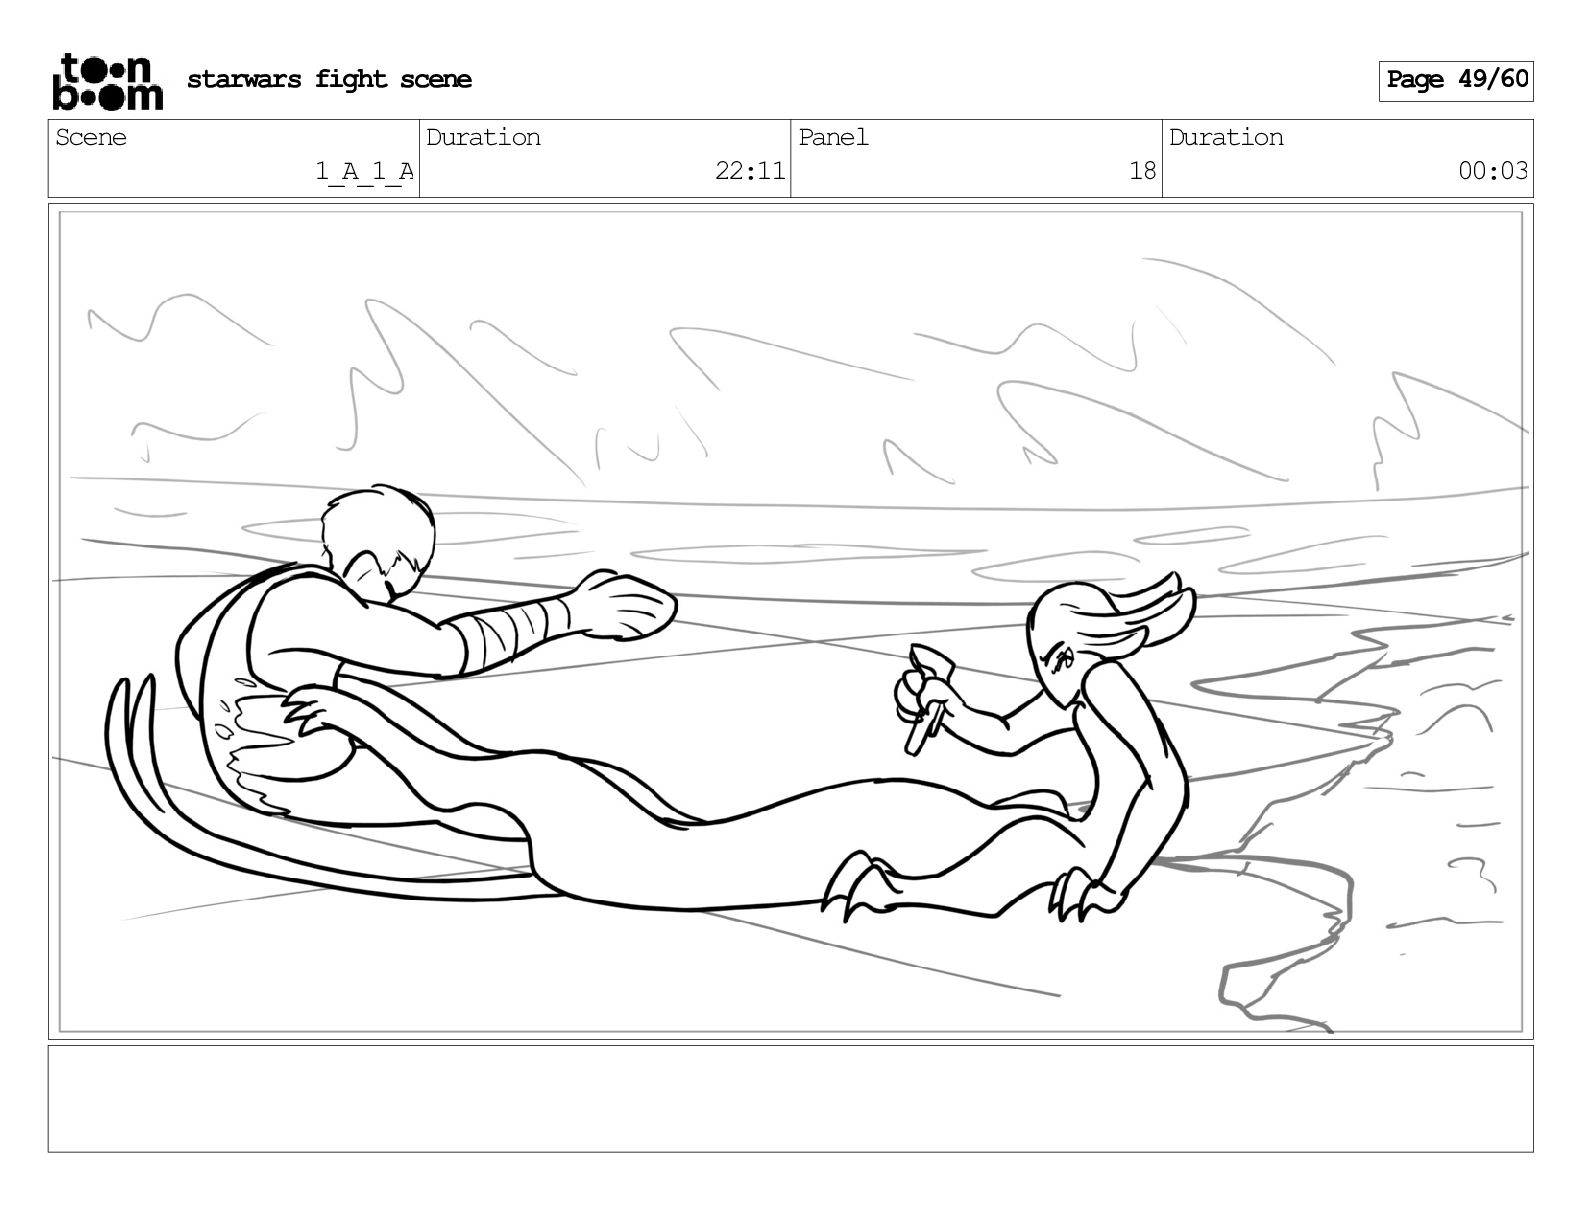Click scene name '1_A_1_A'

click(365, 171)
